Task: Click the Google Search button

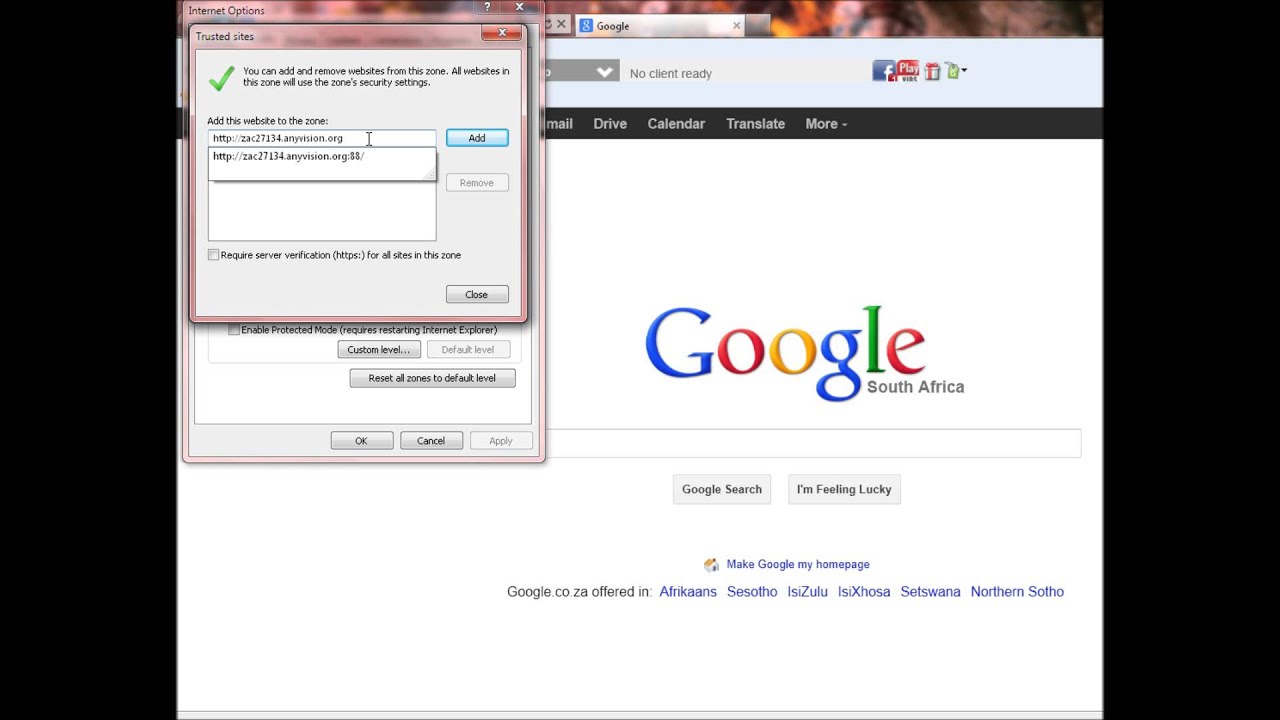Action: [x=722, y=489]
